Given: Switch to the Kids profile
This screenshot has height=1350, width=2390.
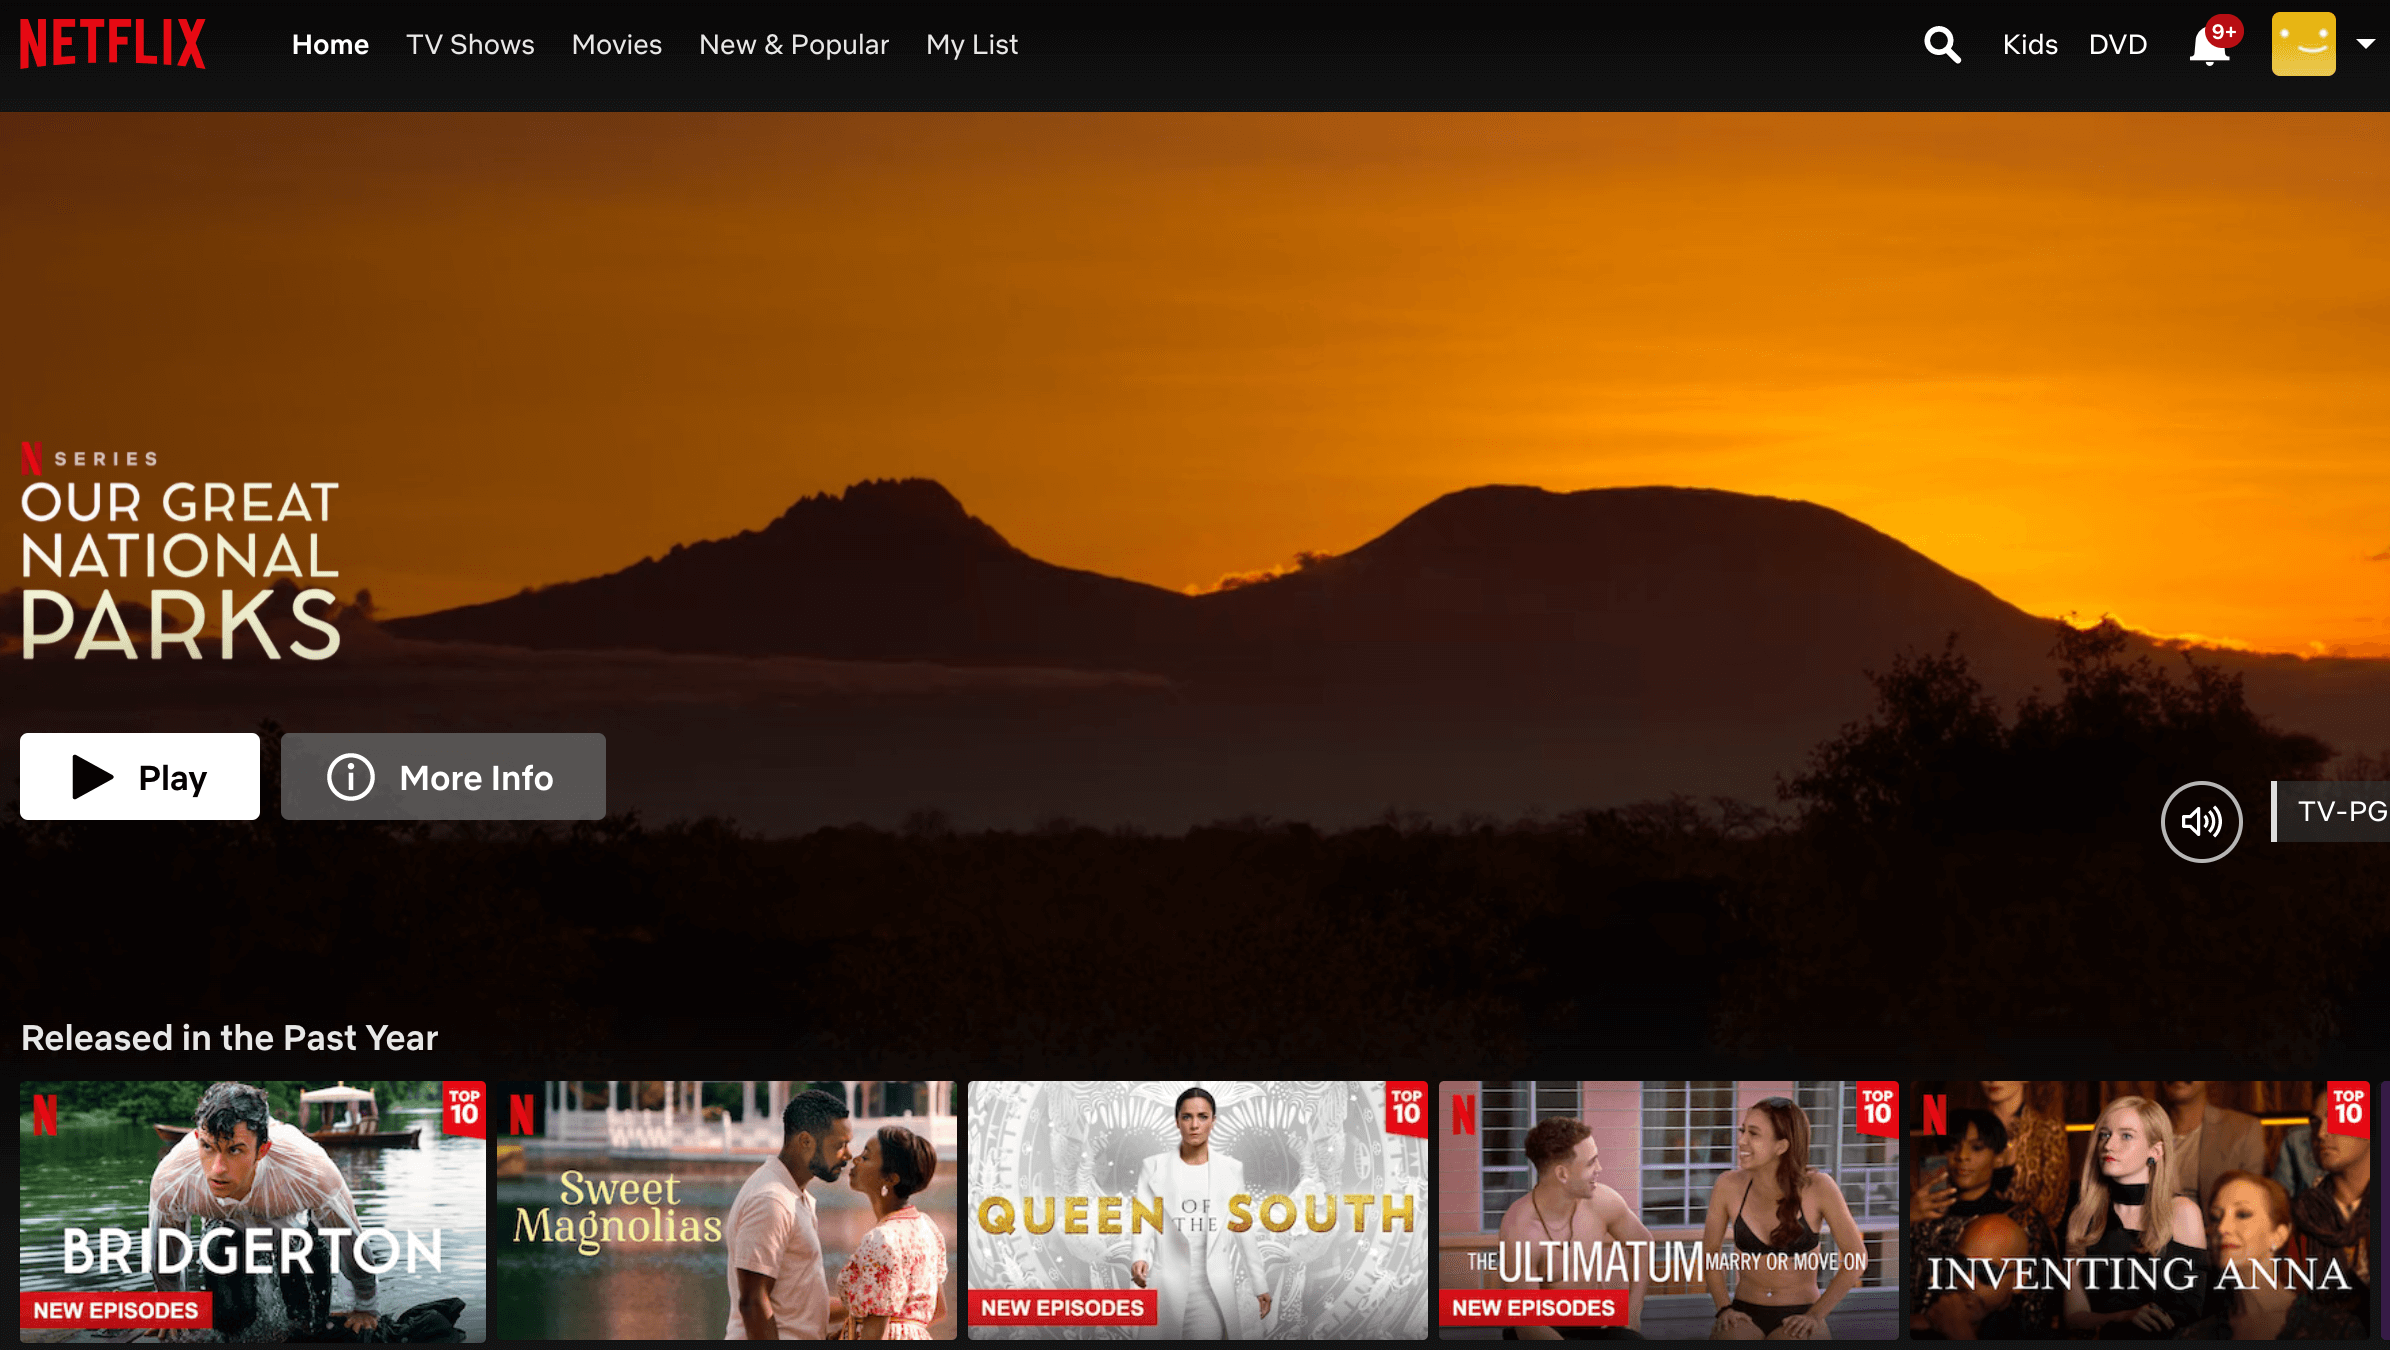Looking at the screenshot, I should click(2030, 45).
